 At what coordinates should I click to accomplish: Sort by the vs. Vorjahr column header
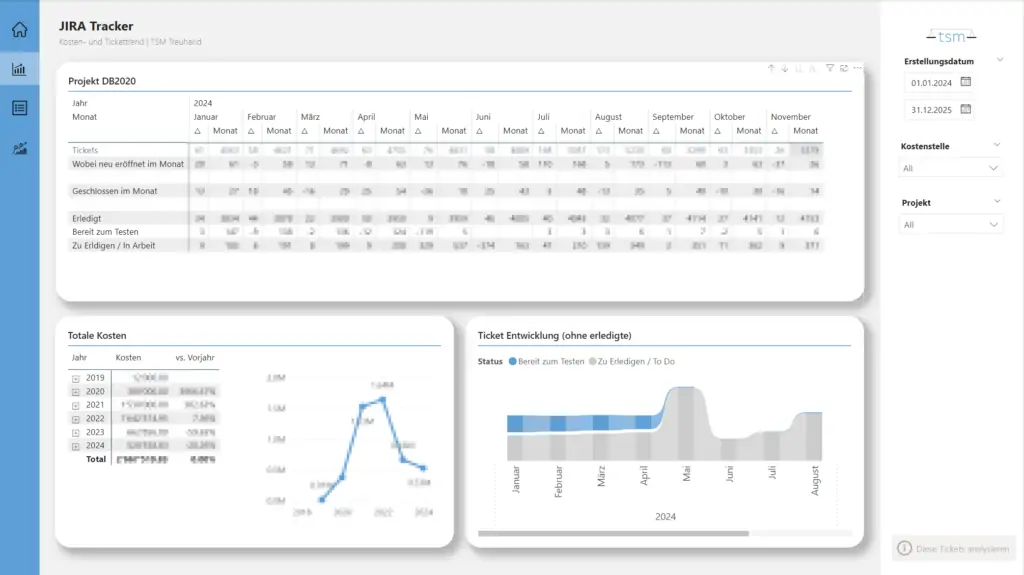(195, 357)
